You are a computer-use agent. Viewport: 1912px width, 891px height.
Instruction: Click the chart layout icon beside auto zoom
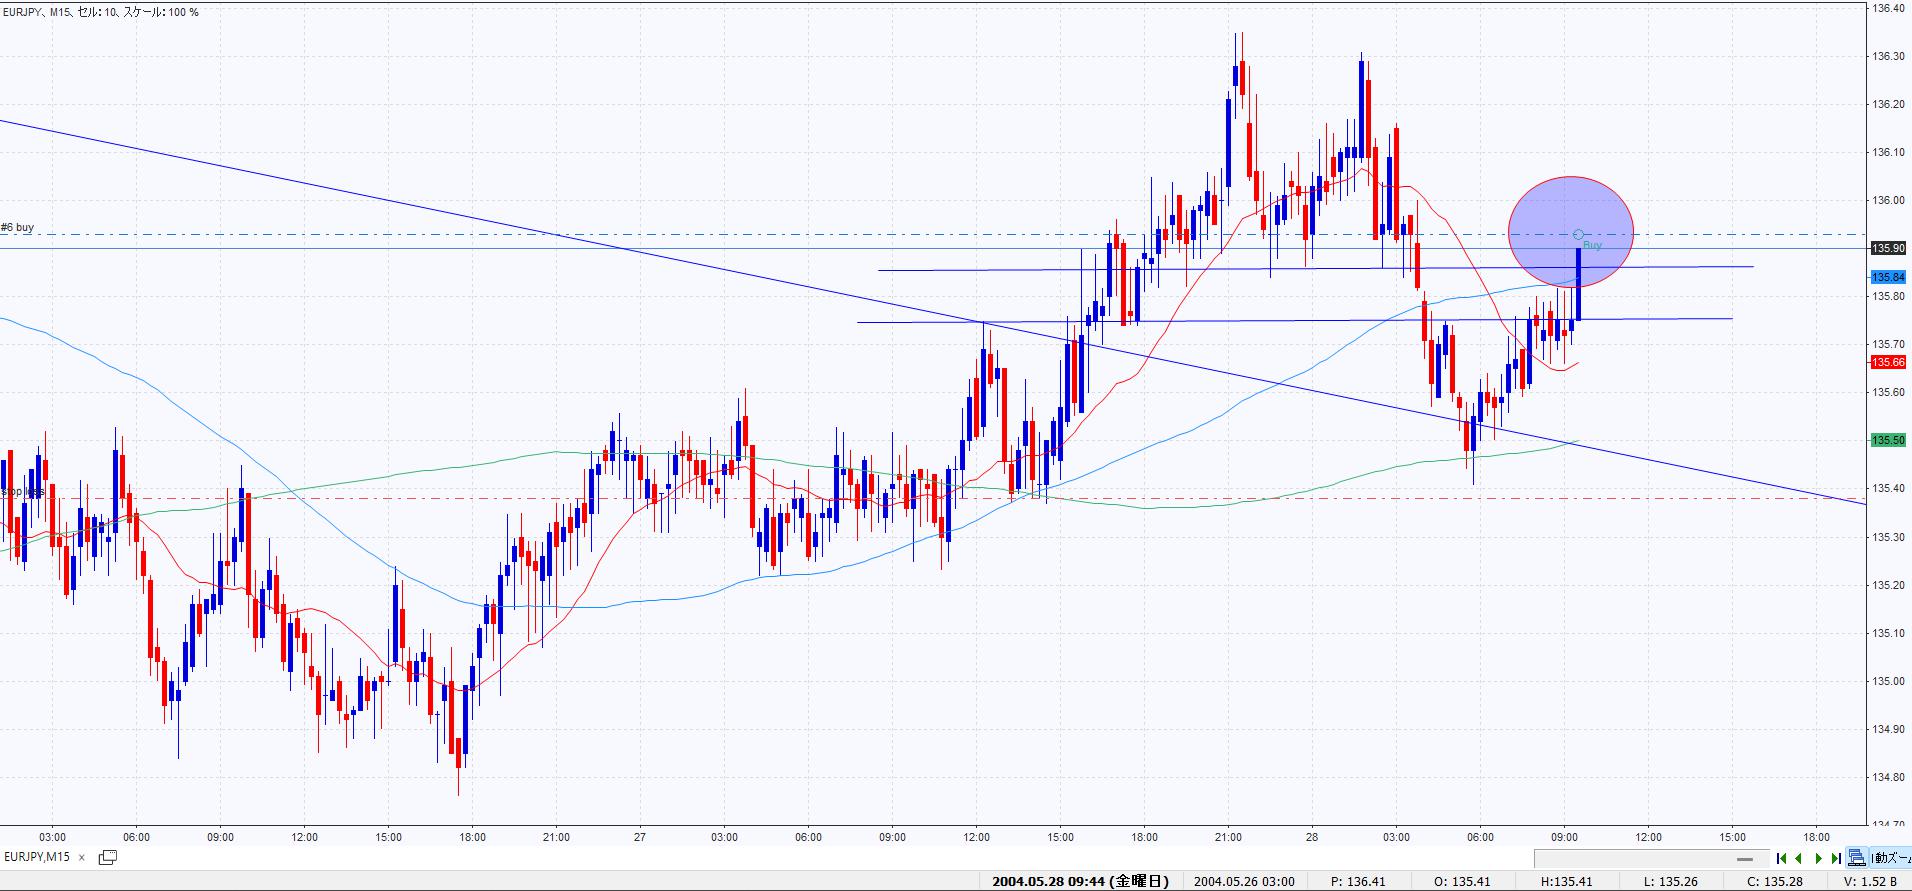point(1856,858)
